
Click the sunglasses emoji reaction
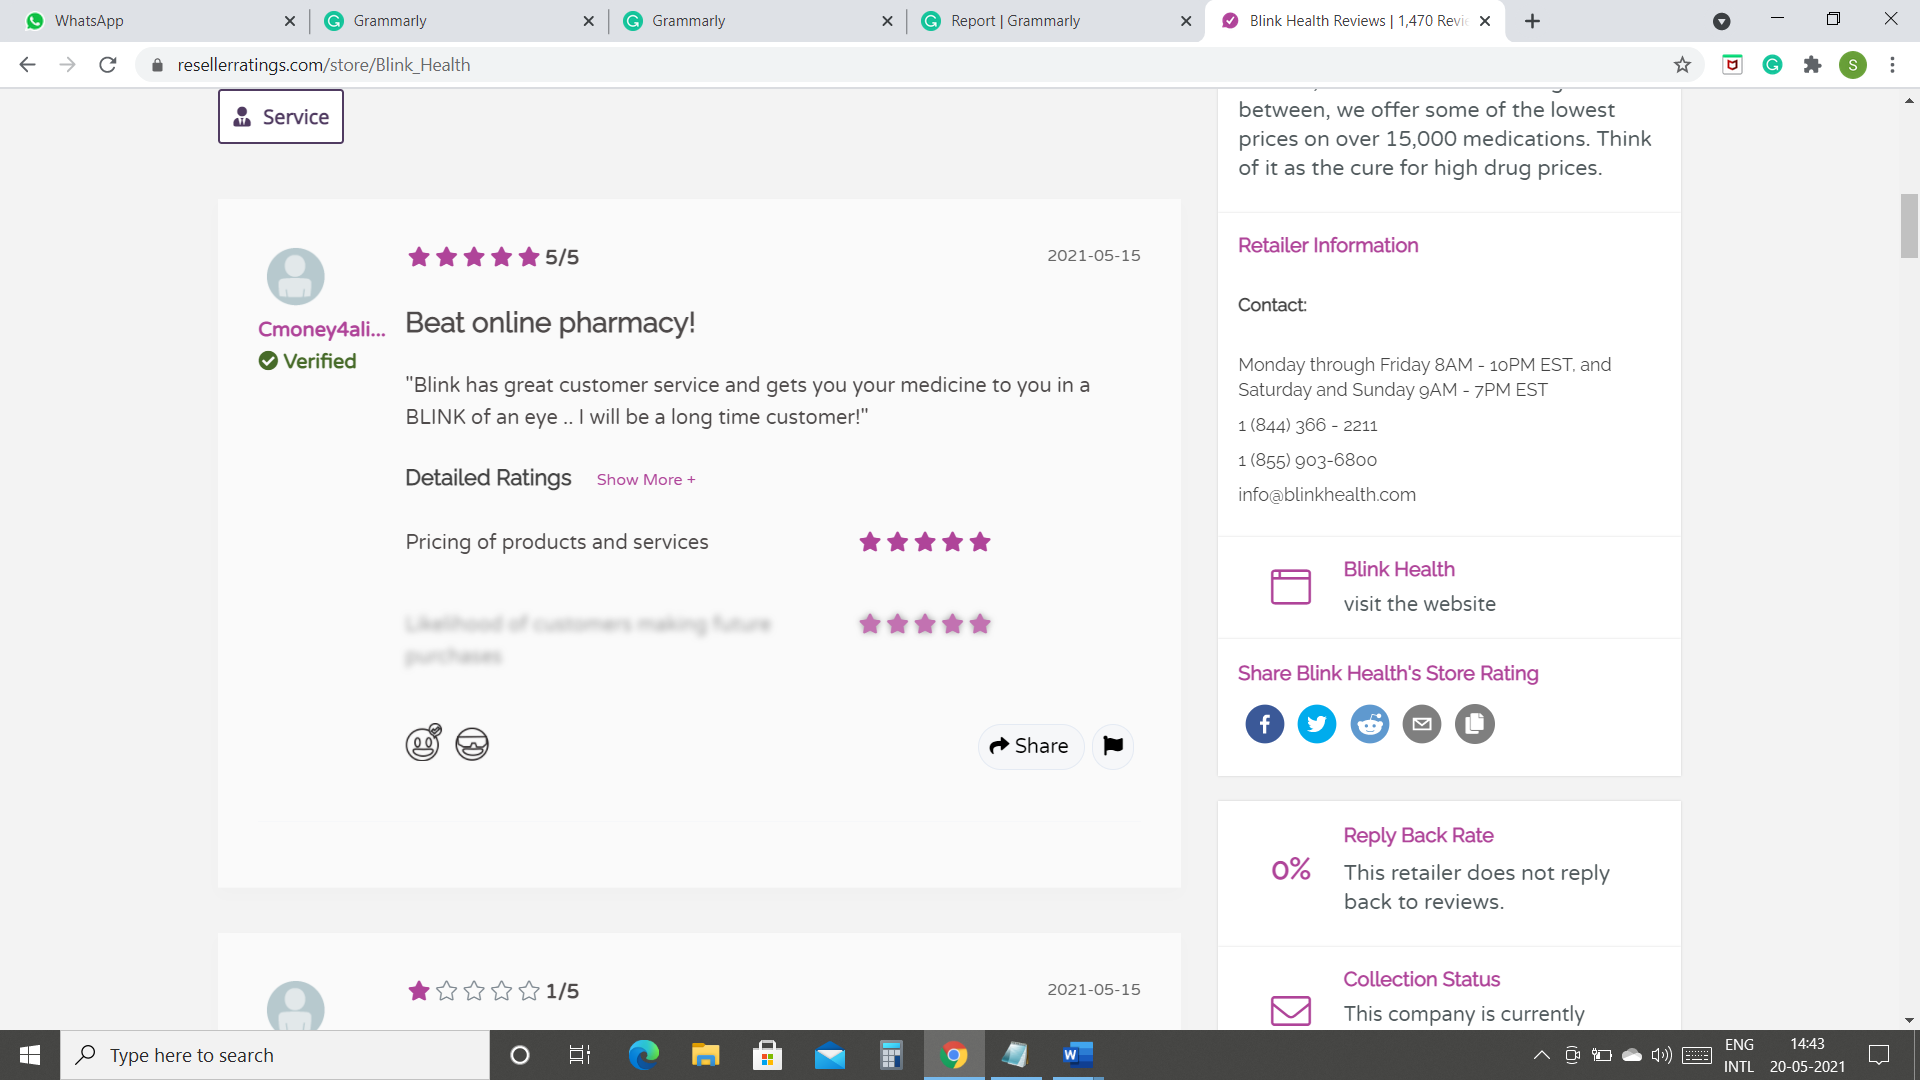(x=472, y=744)
